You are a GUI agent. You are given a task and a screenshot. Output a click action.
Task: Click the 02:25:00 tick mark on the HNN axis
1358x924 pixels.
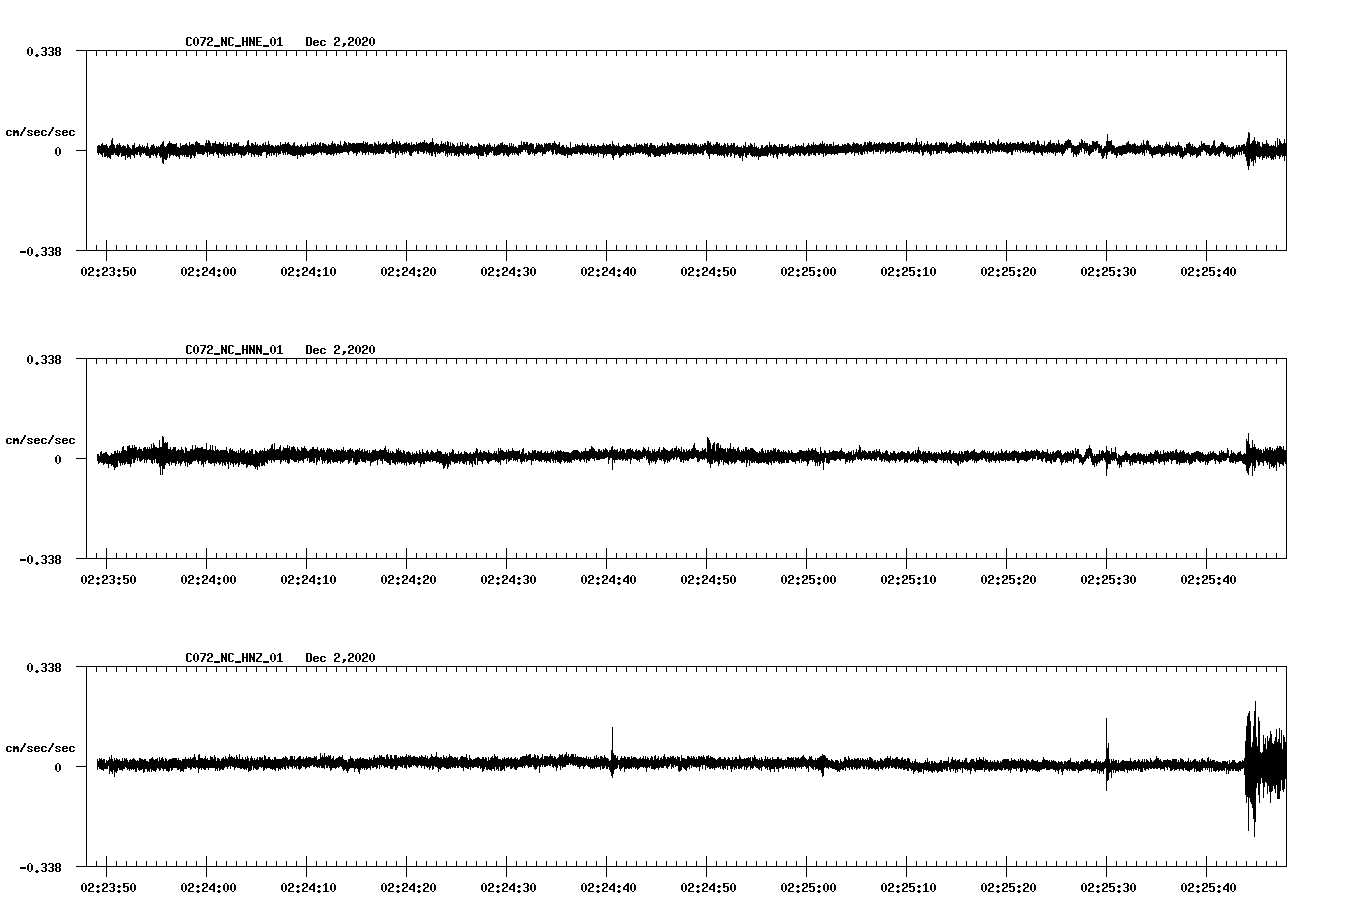[x=805, y=562]
